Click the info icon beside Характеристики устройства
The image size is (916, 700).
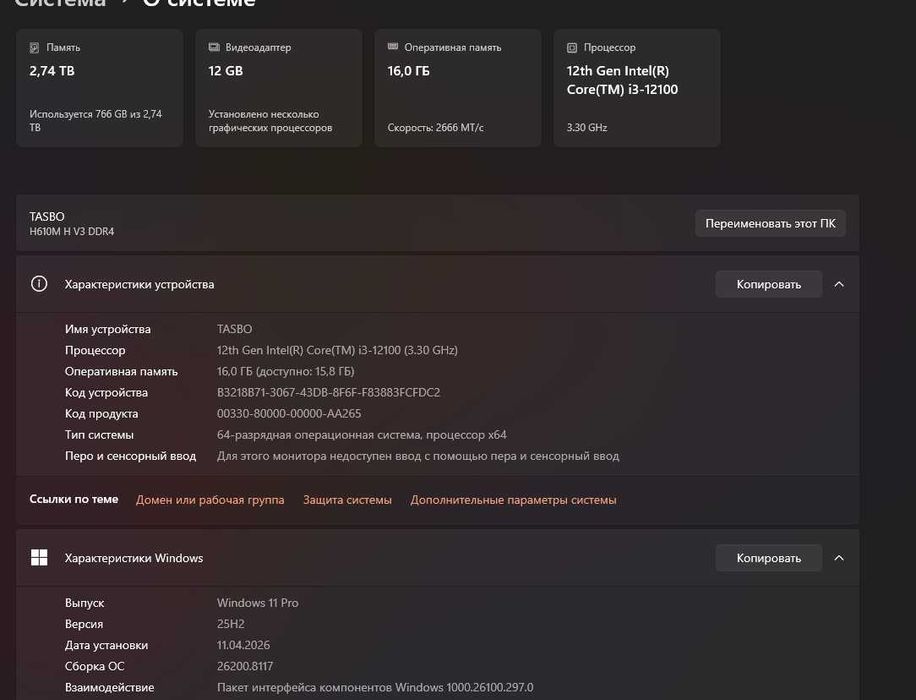tap(39, 284)
